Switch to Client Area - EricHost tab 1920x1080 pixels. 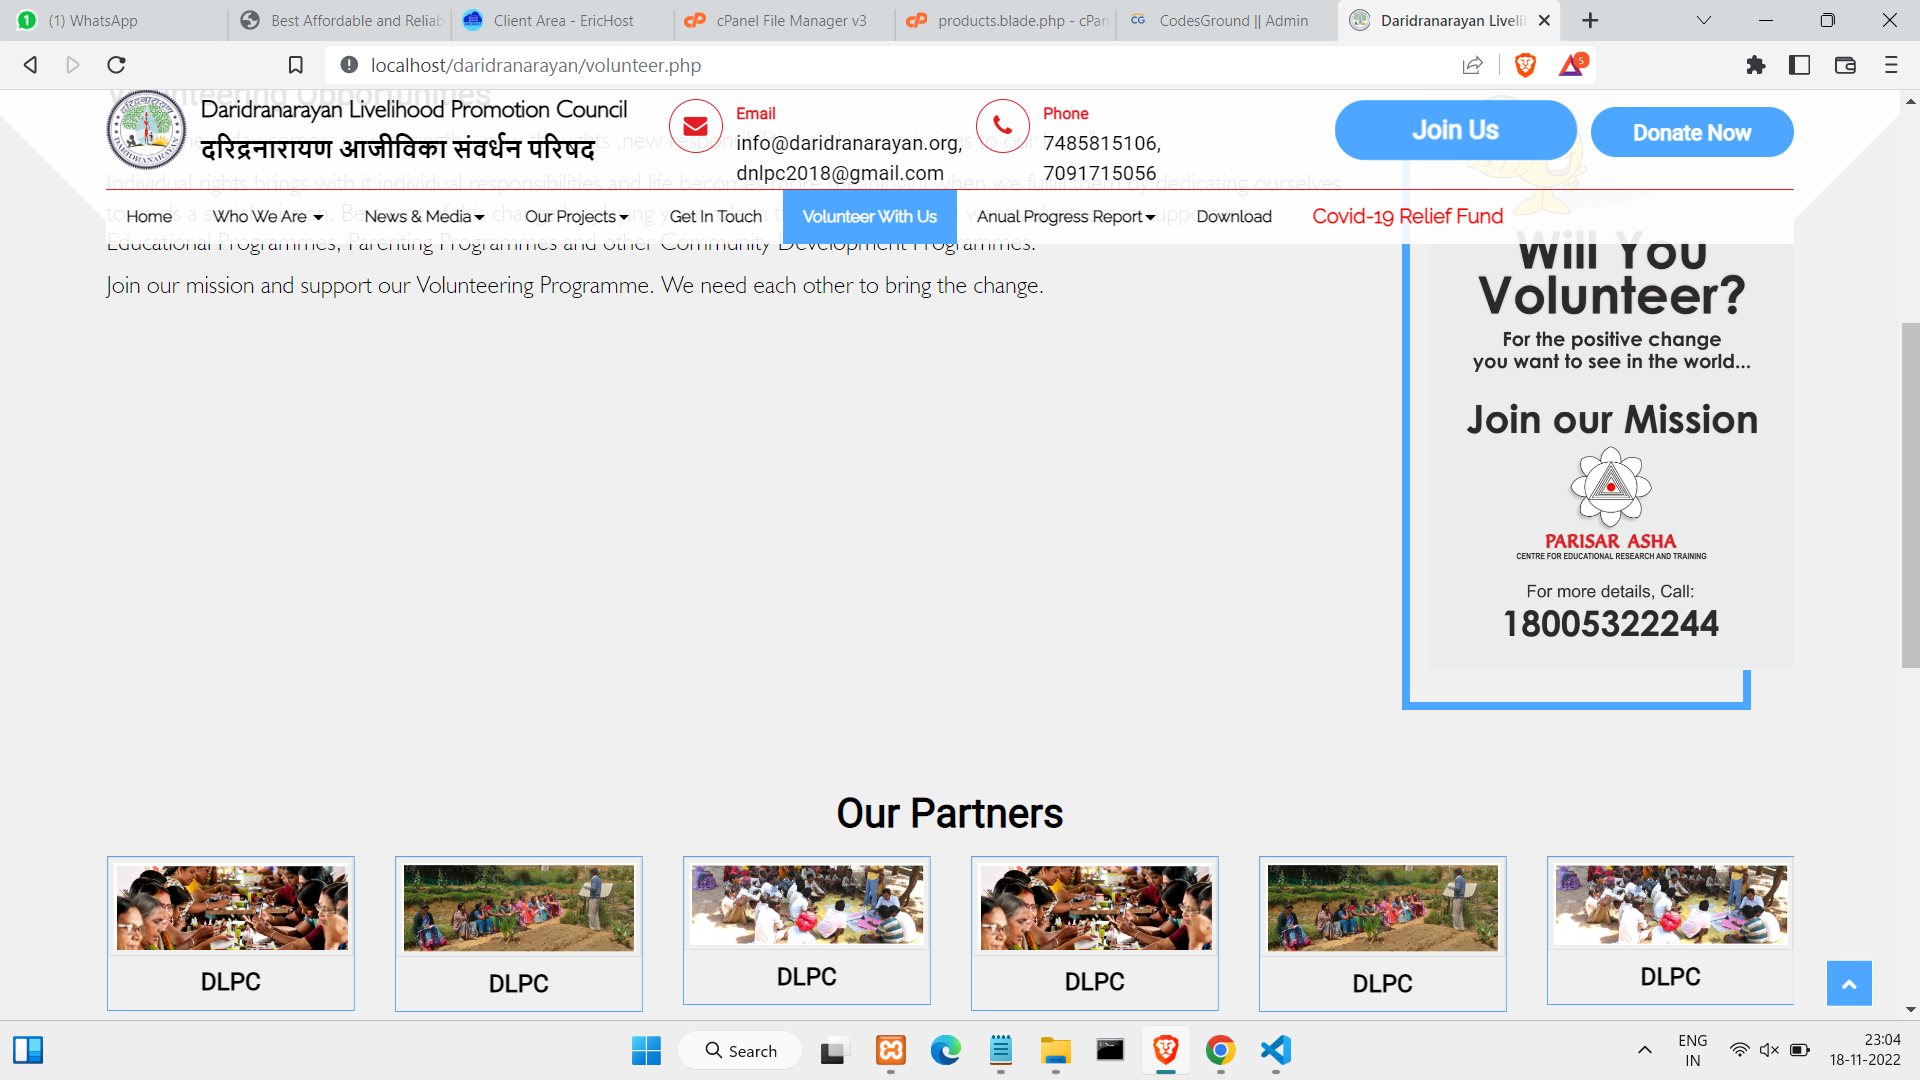(x=563, y=20)
